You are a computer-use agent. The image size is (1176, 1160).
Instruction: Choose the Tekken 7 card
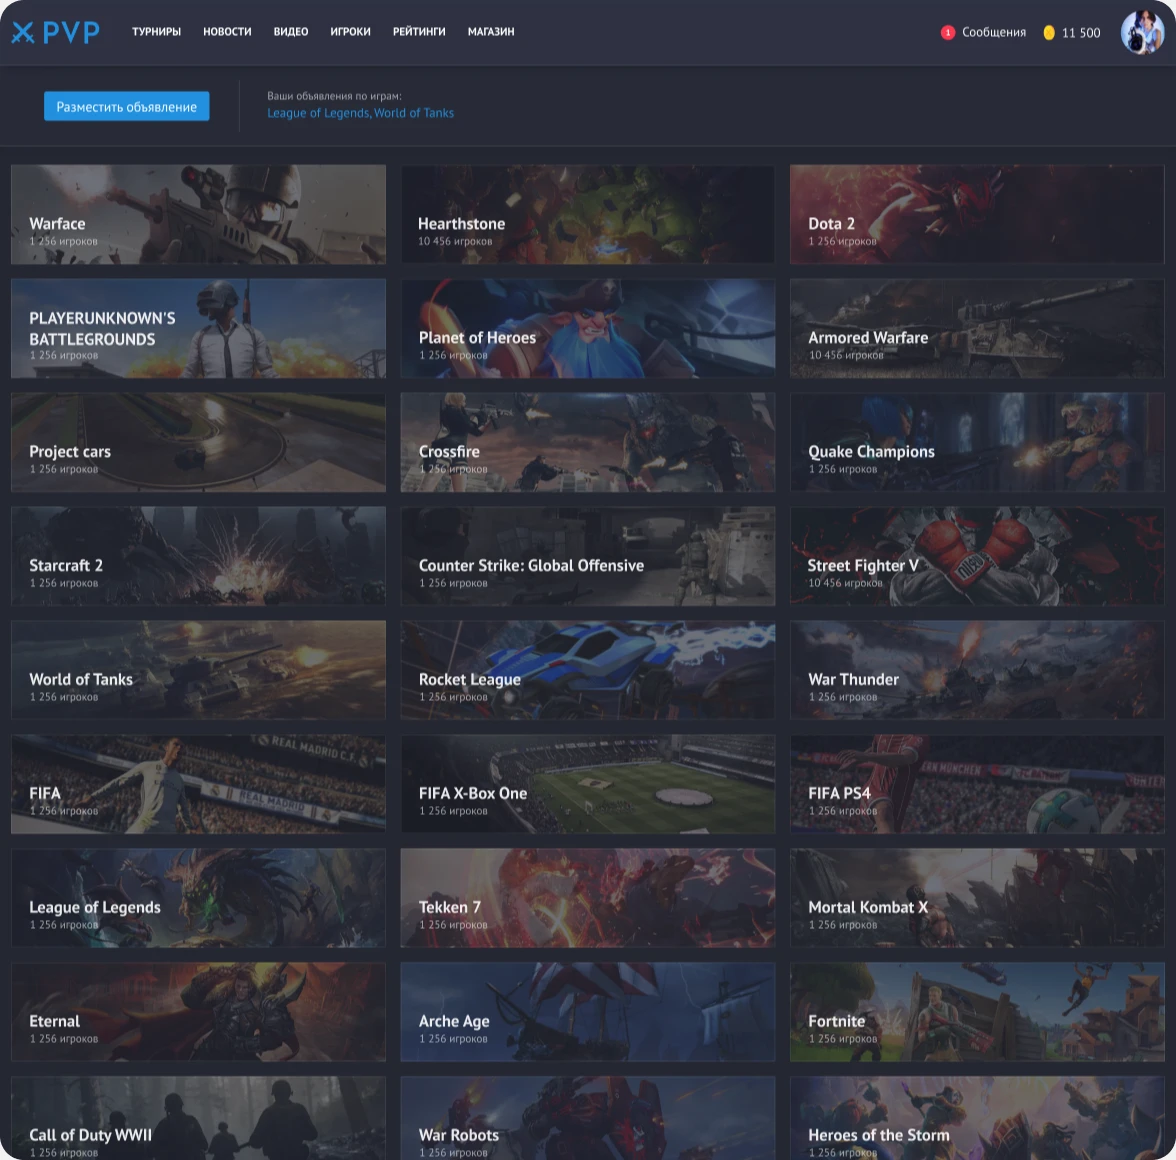point(588,898)
